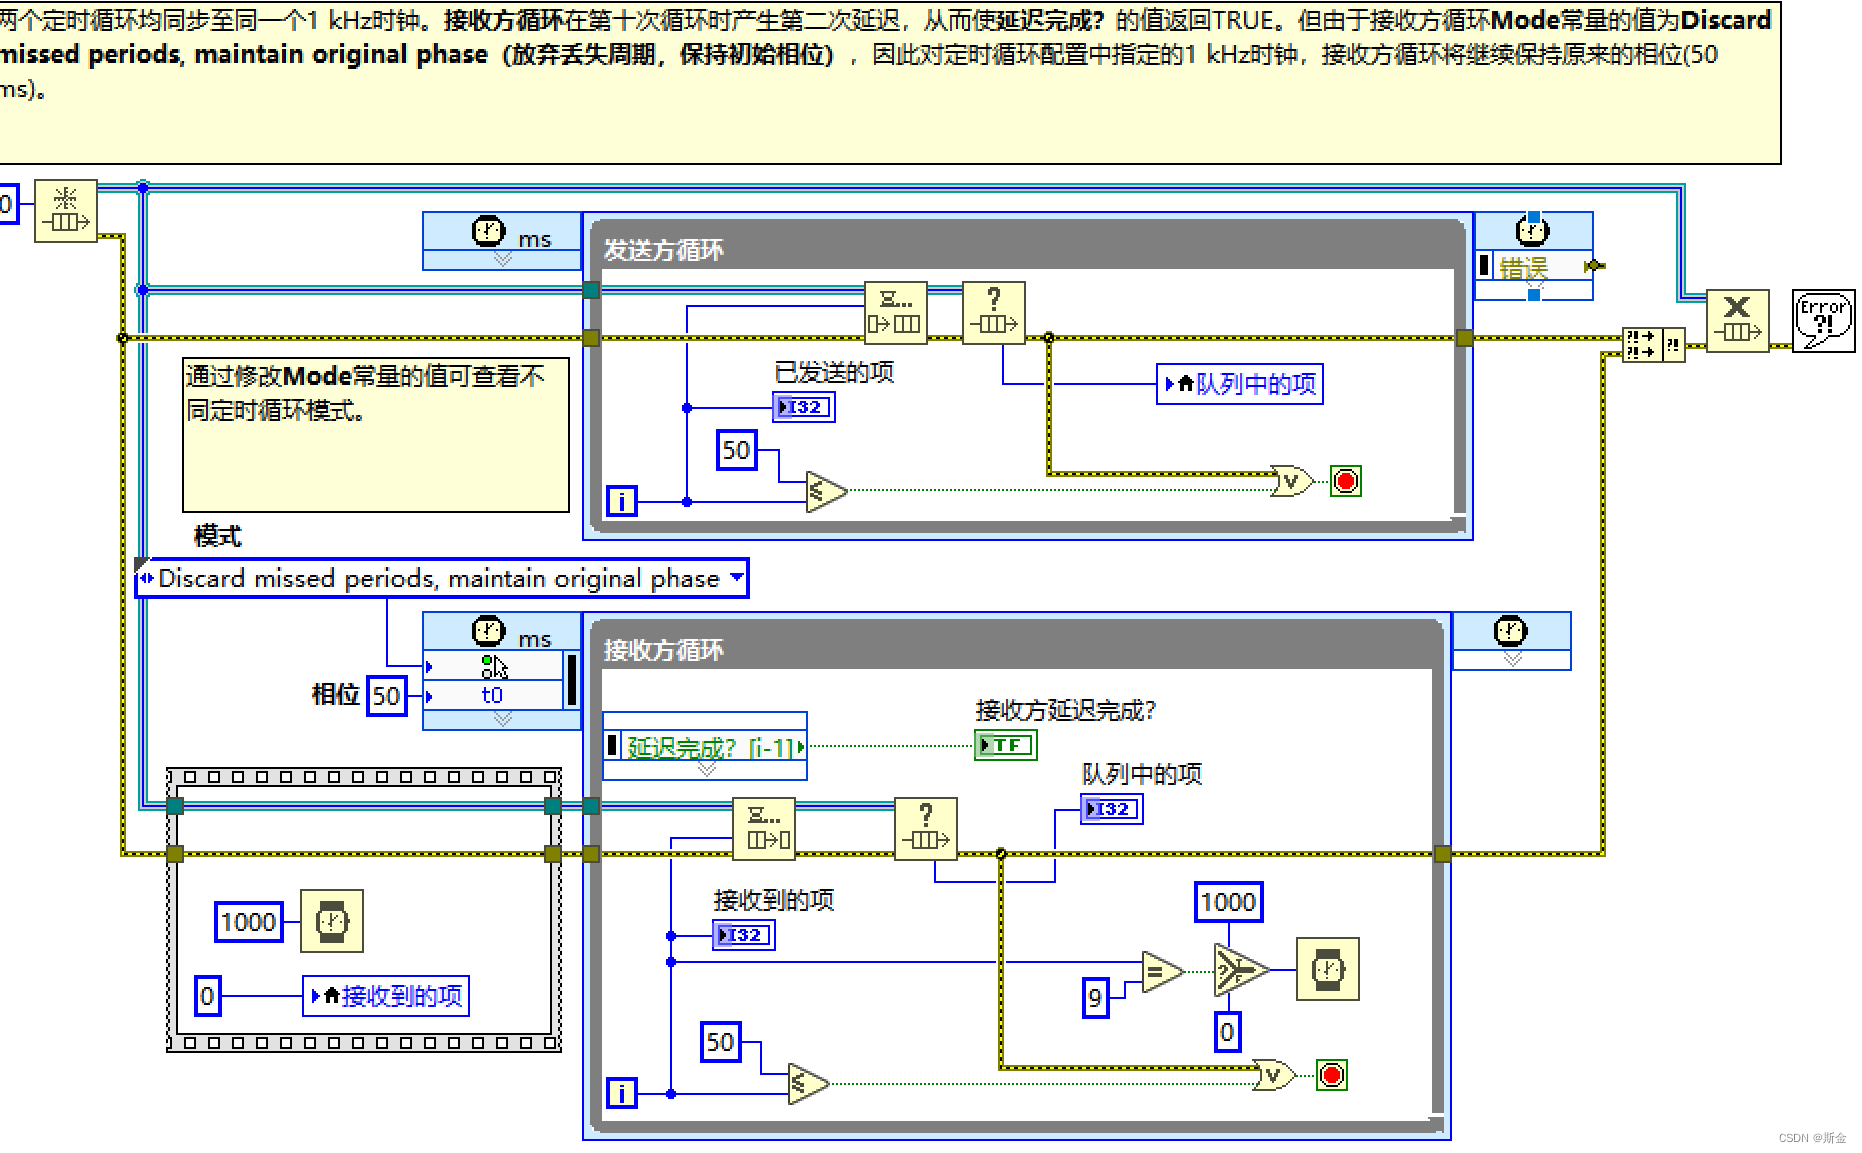Click the sender loop iteration terminal i
Screen dimensions: 1862x1153
(622, 501)
